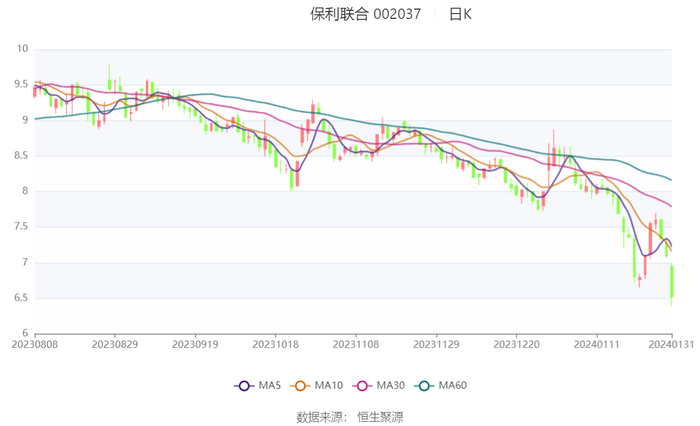Viewport: 700px width, 426px height.
Task: Click the 20231018 x-axis date label
Action: [x=276, y=343]
